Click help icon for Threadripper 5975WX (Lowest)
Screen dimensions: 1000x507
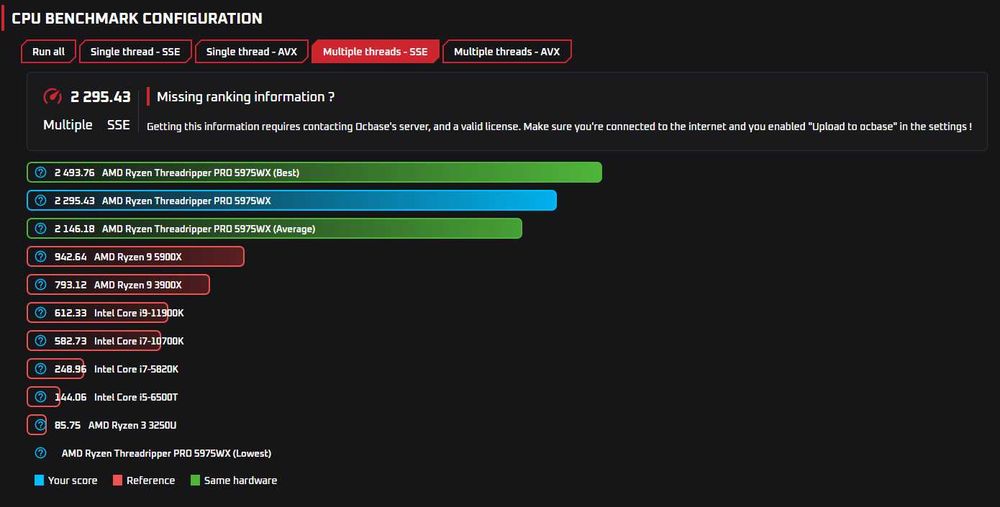[x=40, y=453]
